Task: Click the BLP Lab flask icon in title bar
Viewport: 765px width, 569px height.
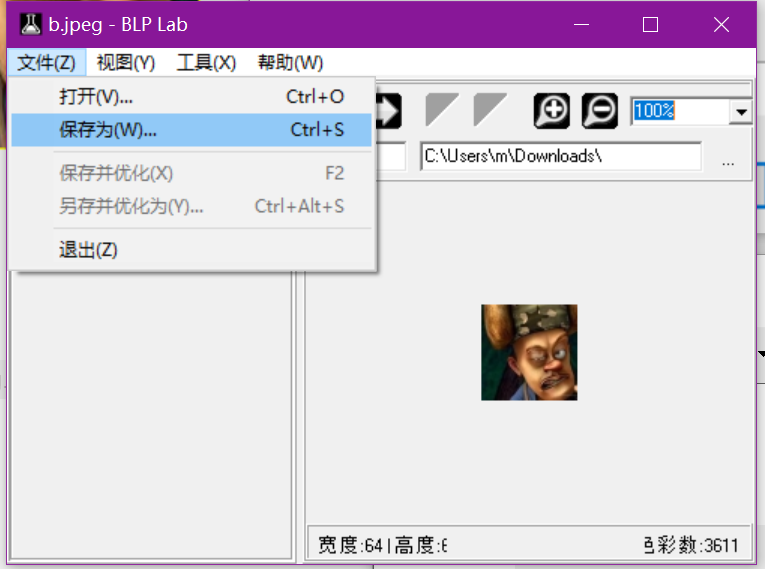Action: click(30, 24)
